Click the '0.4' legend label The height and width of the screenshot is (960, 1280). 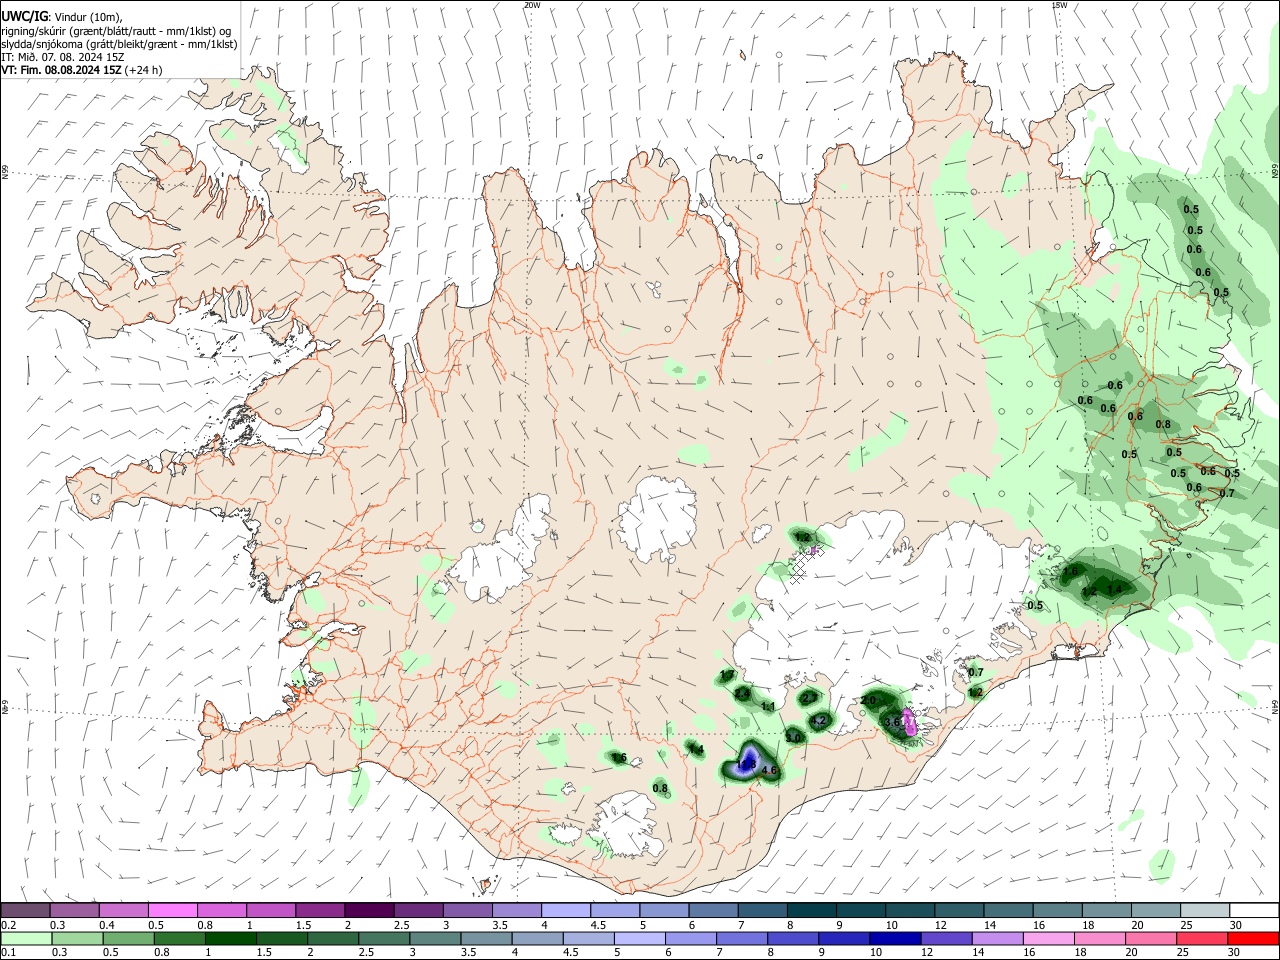point(107,925)
